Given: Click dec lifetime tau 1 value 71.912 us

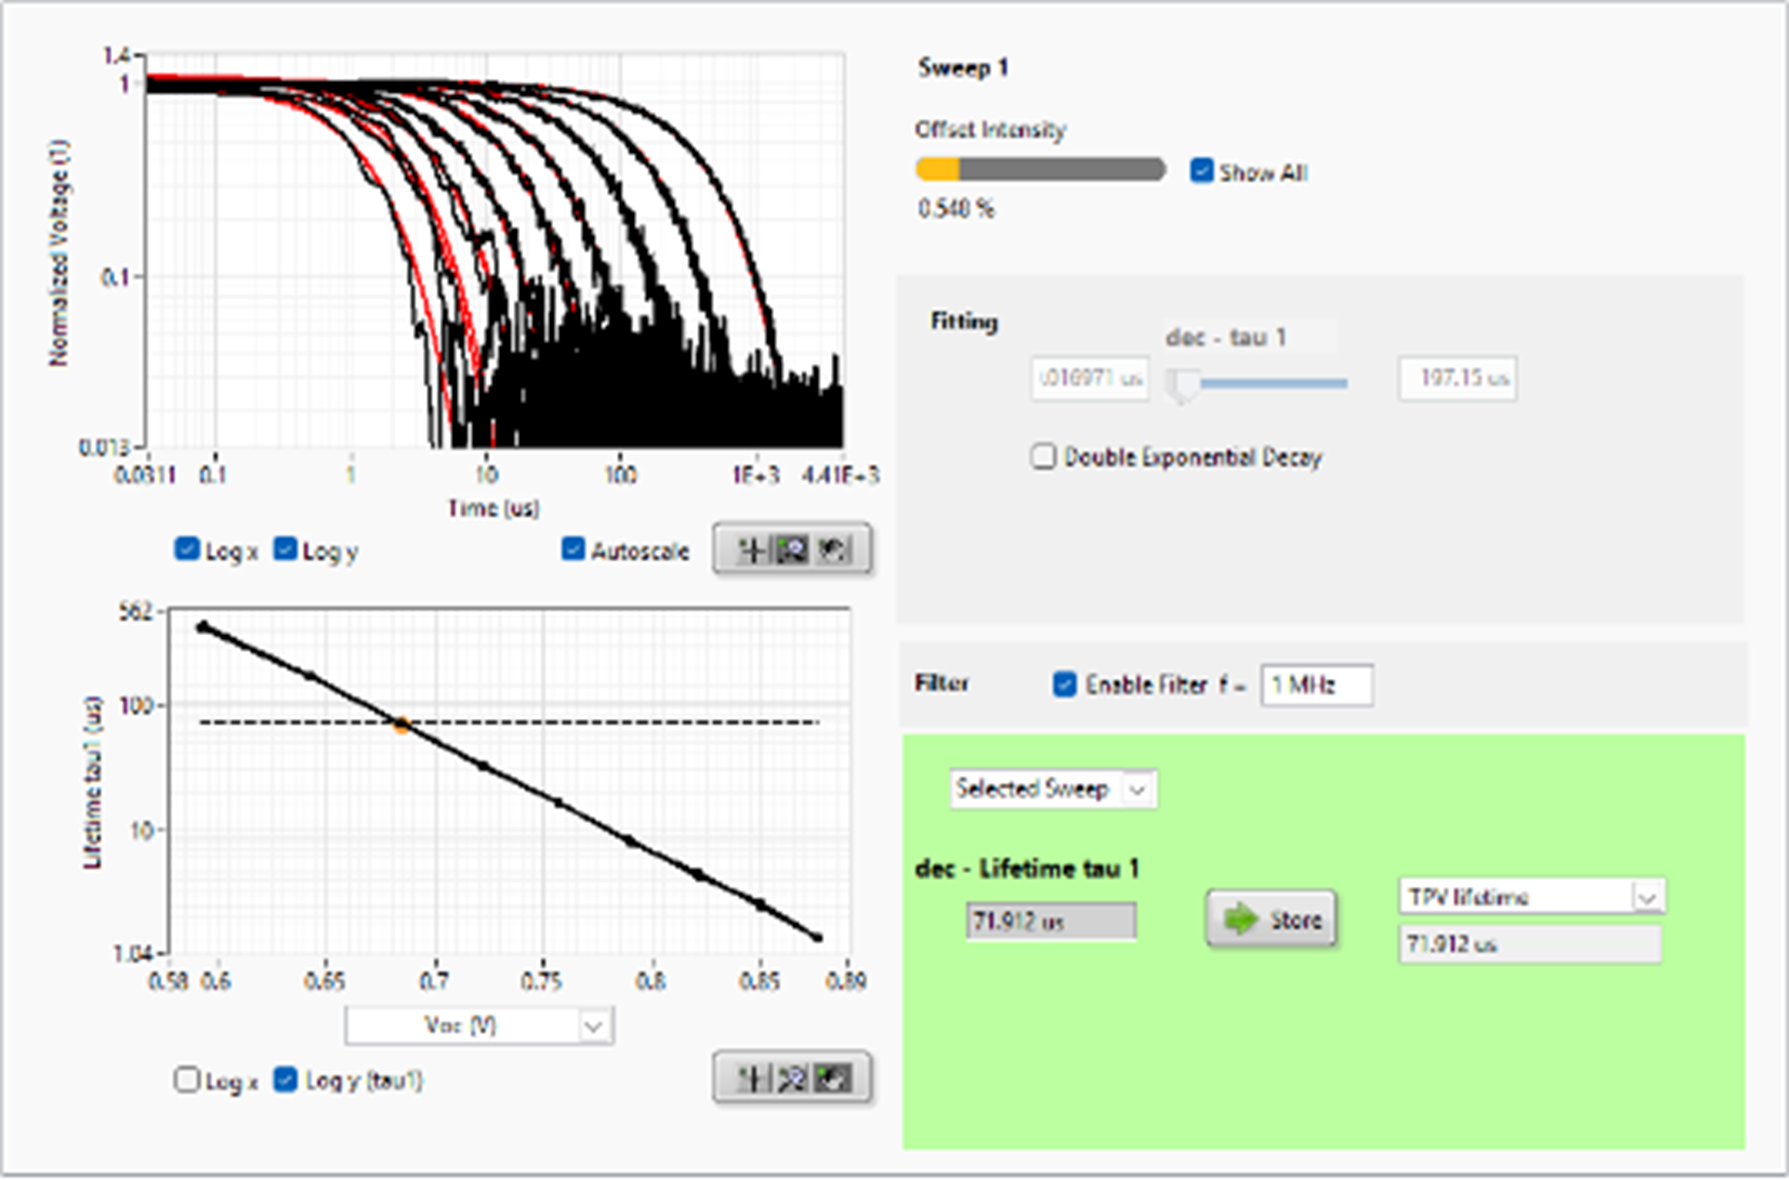Looking at the screenshot, I should 1051,921.
